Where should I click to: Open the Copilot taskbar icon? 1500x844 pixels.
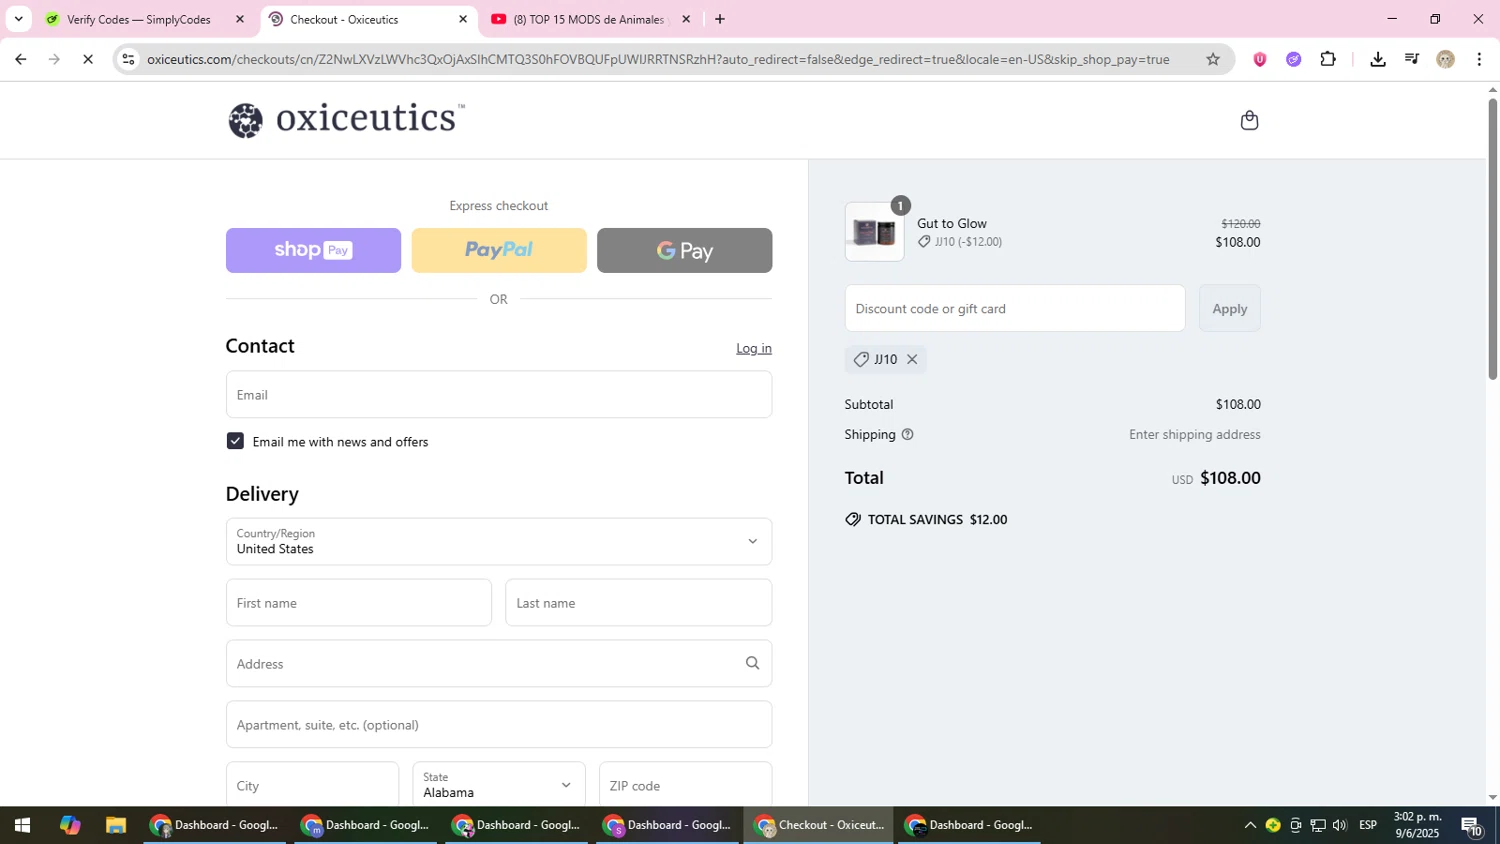[x=69, y=825]
